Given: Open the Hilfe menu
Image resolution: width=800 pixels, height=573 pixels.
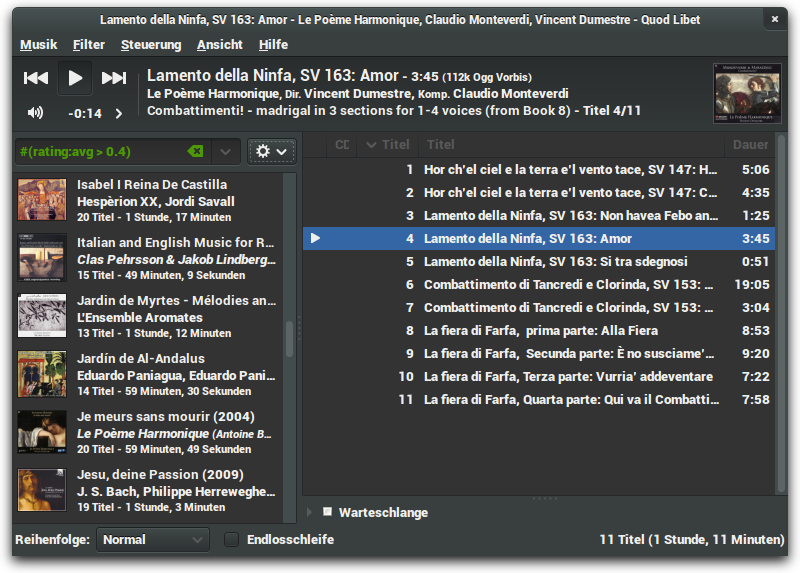Looking at the screenshot, I should 273,45.
